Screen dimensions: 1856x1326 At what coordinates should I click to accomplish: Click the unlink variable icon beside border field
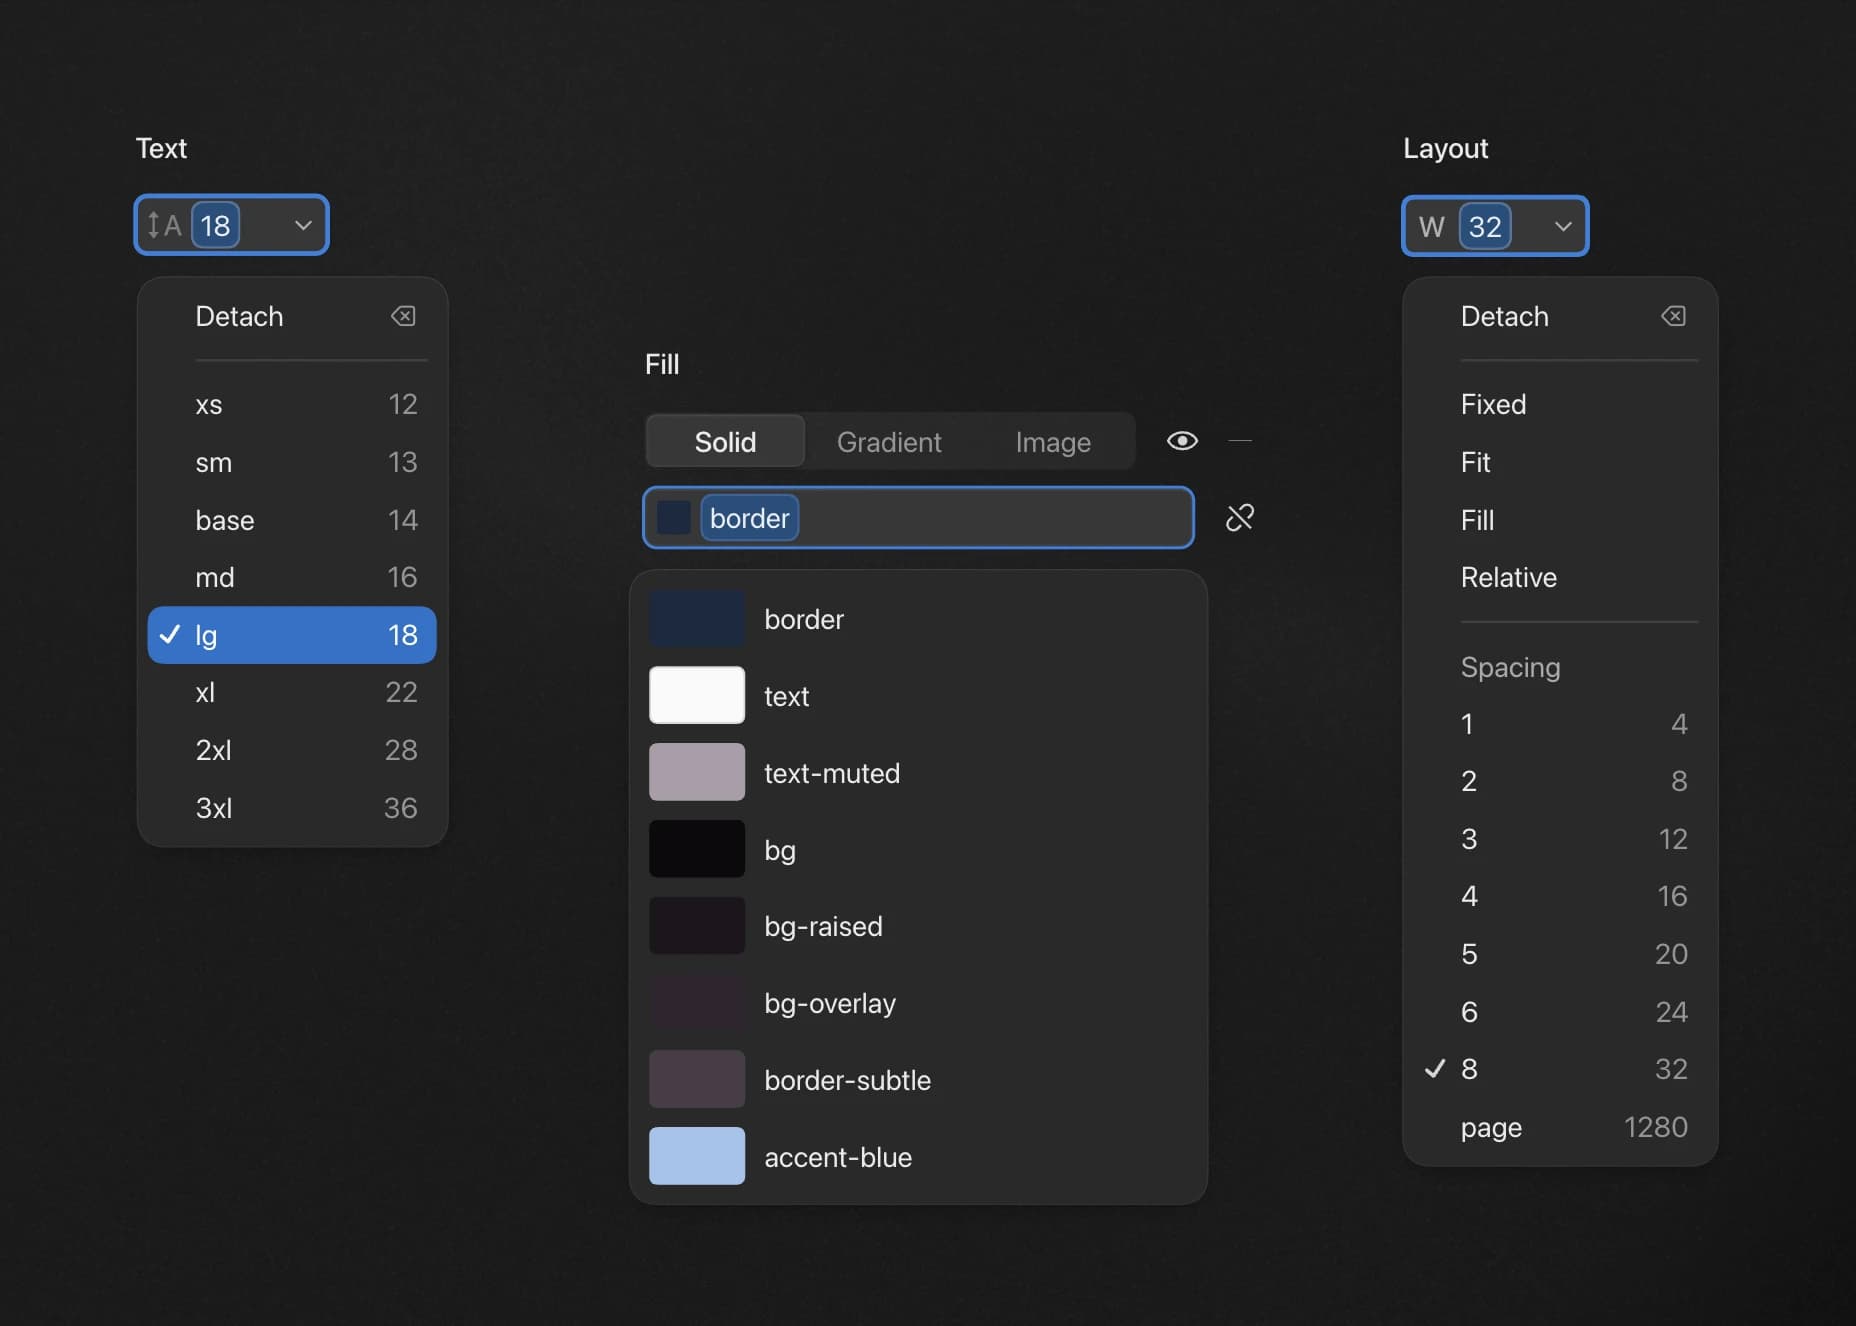[x=1239, y=517]
